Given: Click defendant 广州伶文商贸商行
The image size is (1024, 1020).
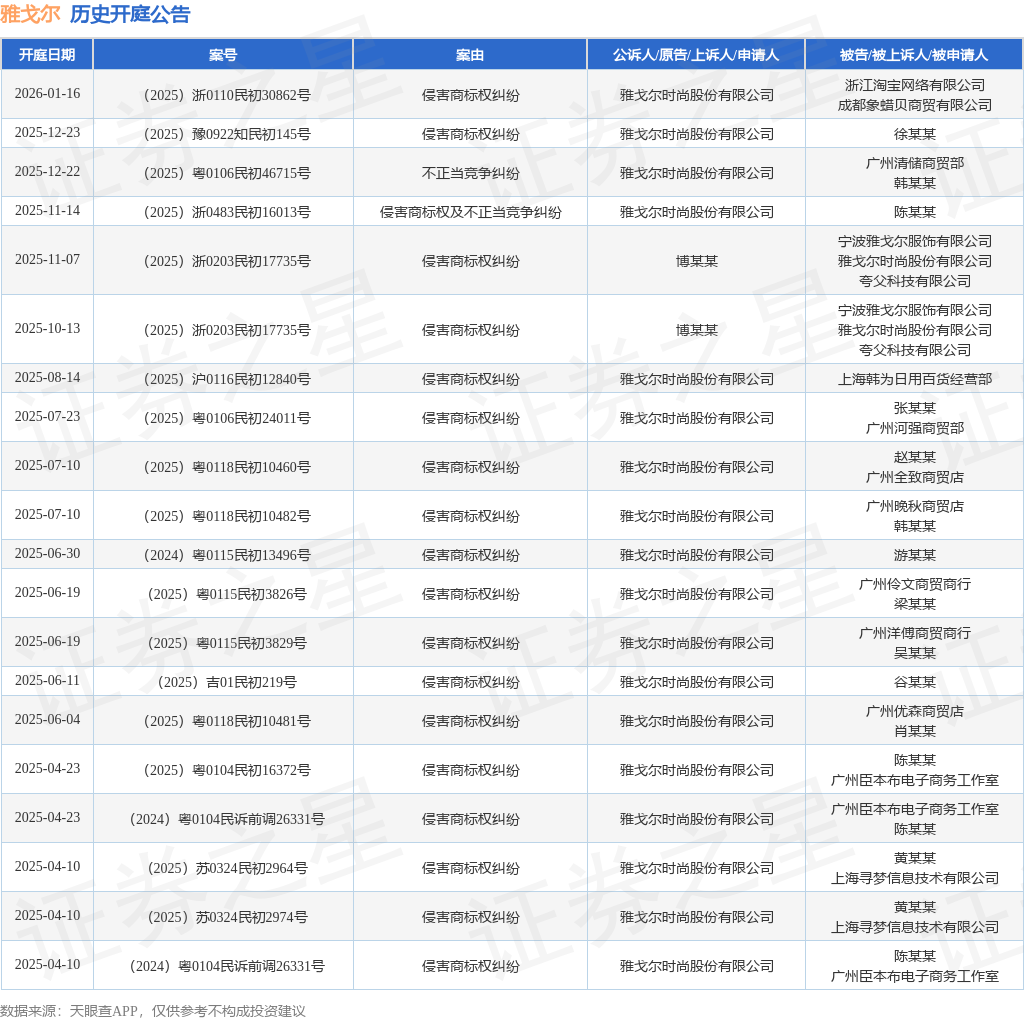Looking at the screenshot, I should tap(914, 584).
